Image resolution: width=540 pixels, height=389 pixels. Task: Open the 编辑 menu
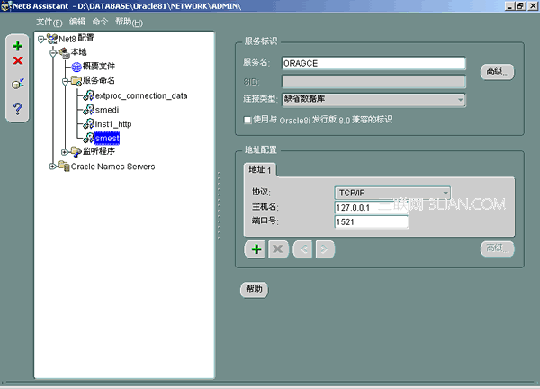click(x=77, y=22)
